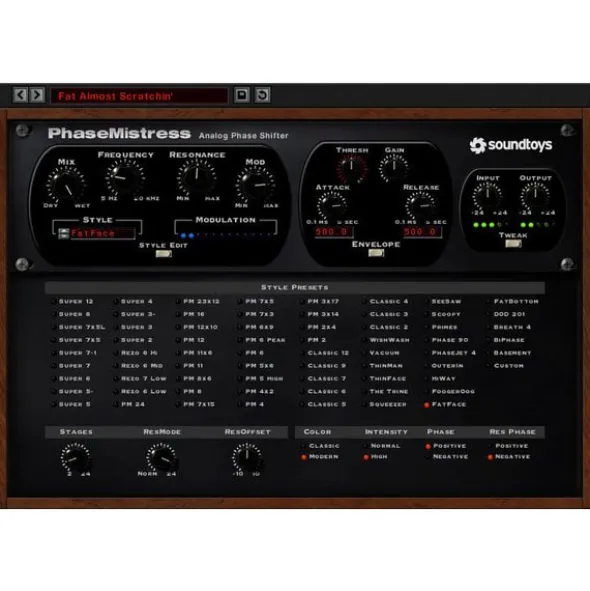This screenshot has width=590, height=591.
Task: Click the Gain knob
Action: pos(394,167)
